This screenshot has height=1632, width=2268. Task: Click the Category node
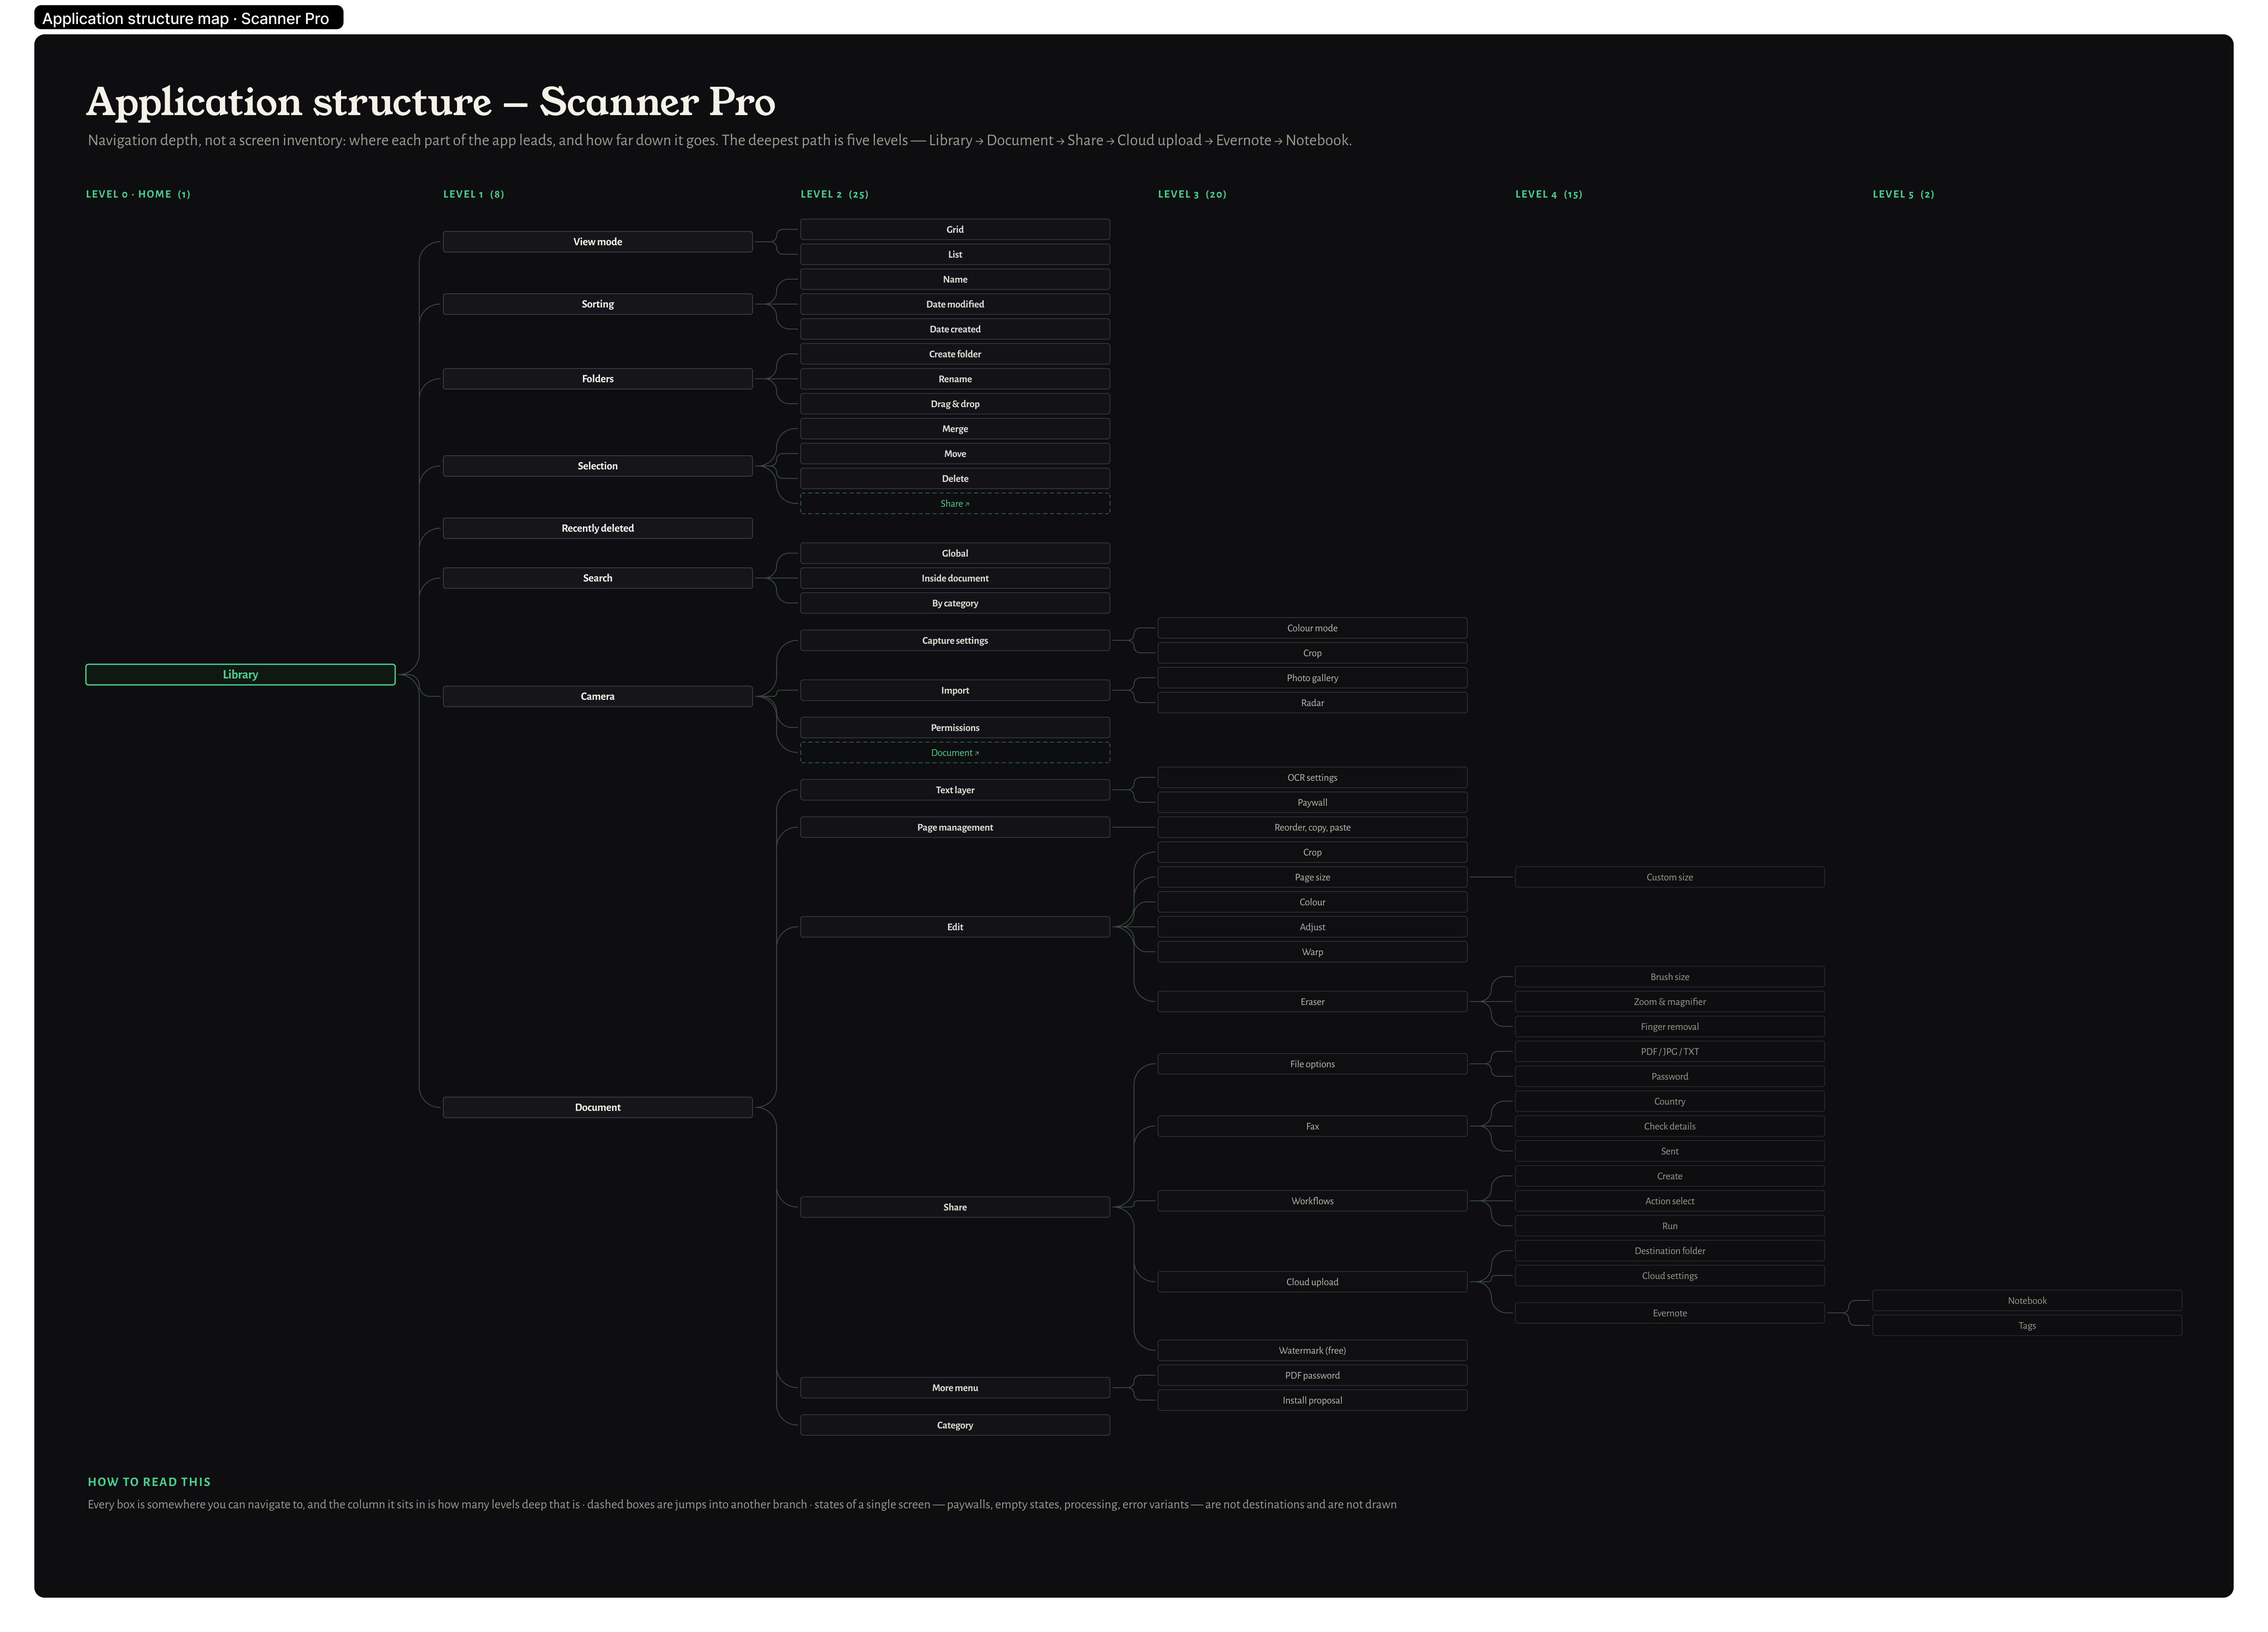tap(955, 1425)
